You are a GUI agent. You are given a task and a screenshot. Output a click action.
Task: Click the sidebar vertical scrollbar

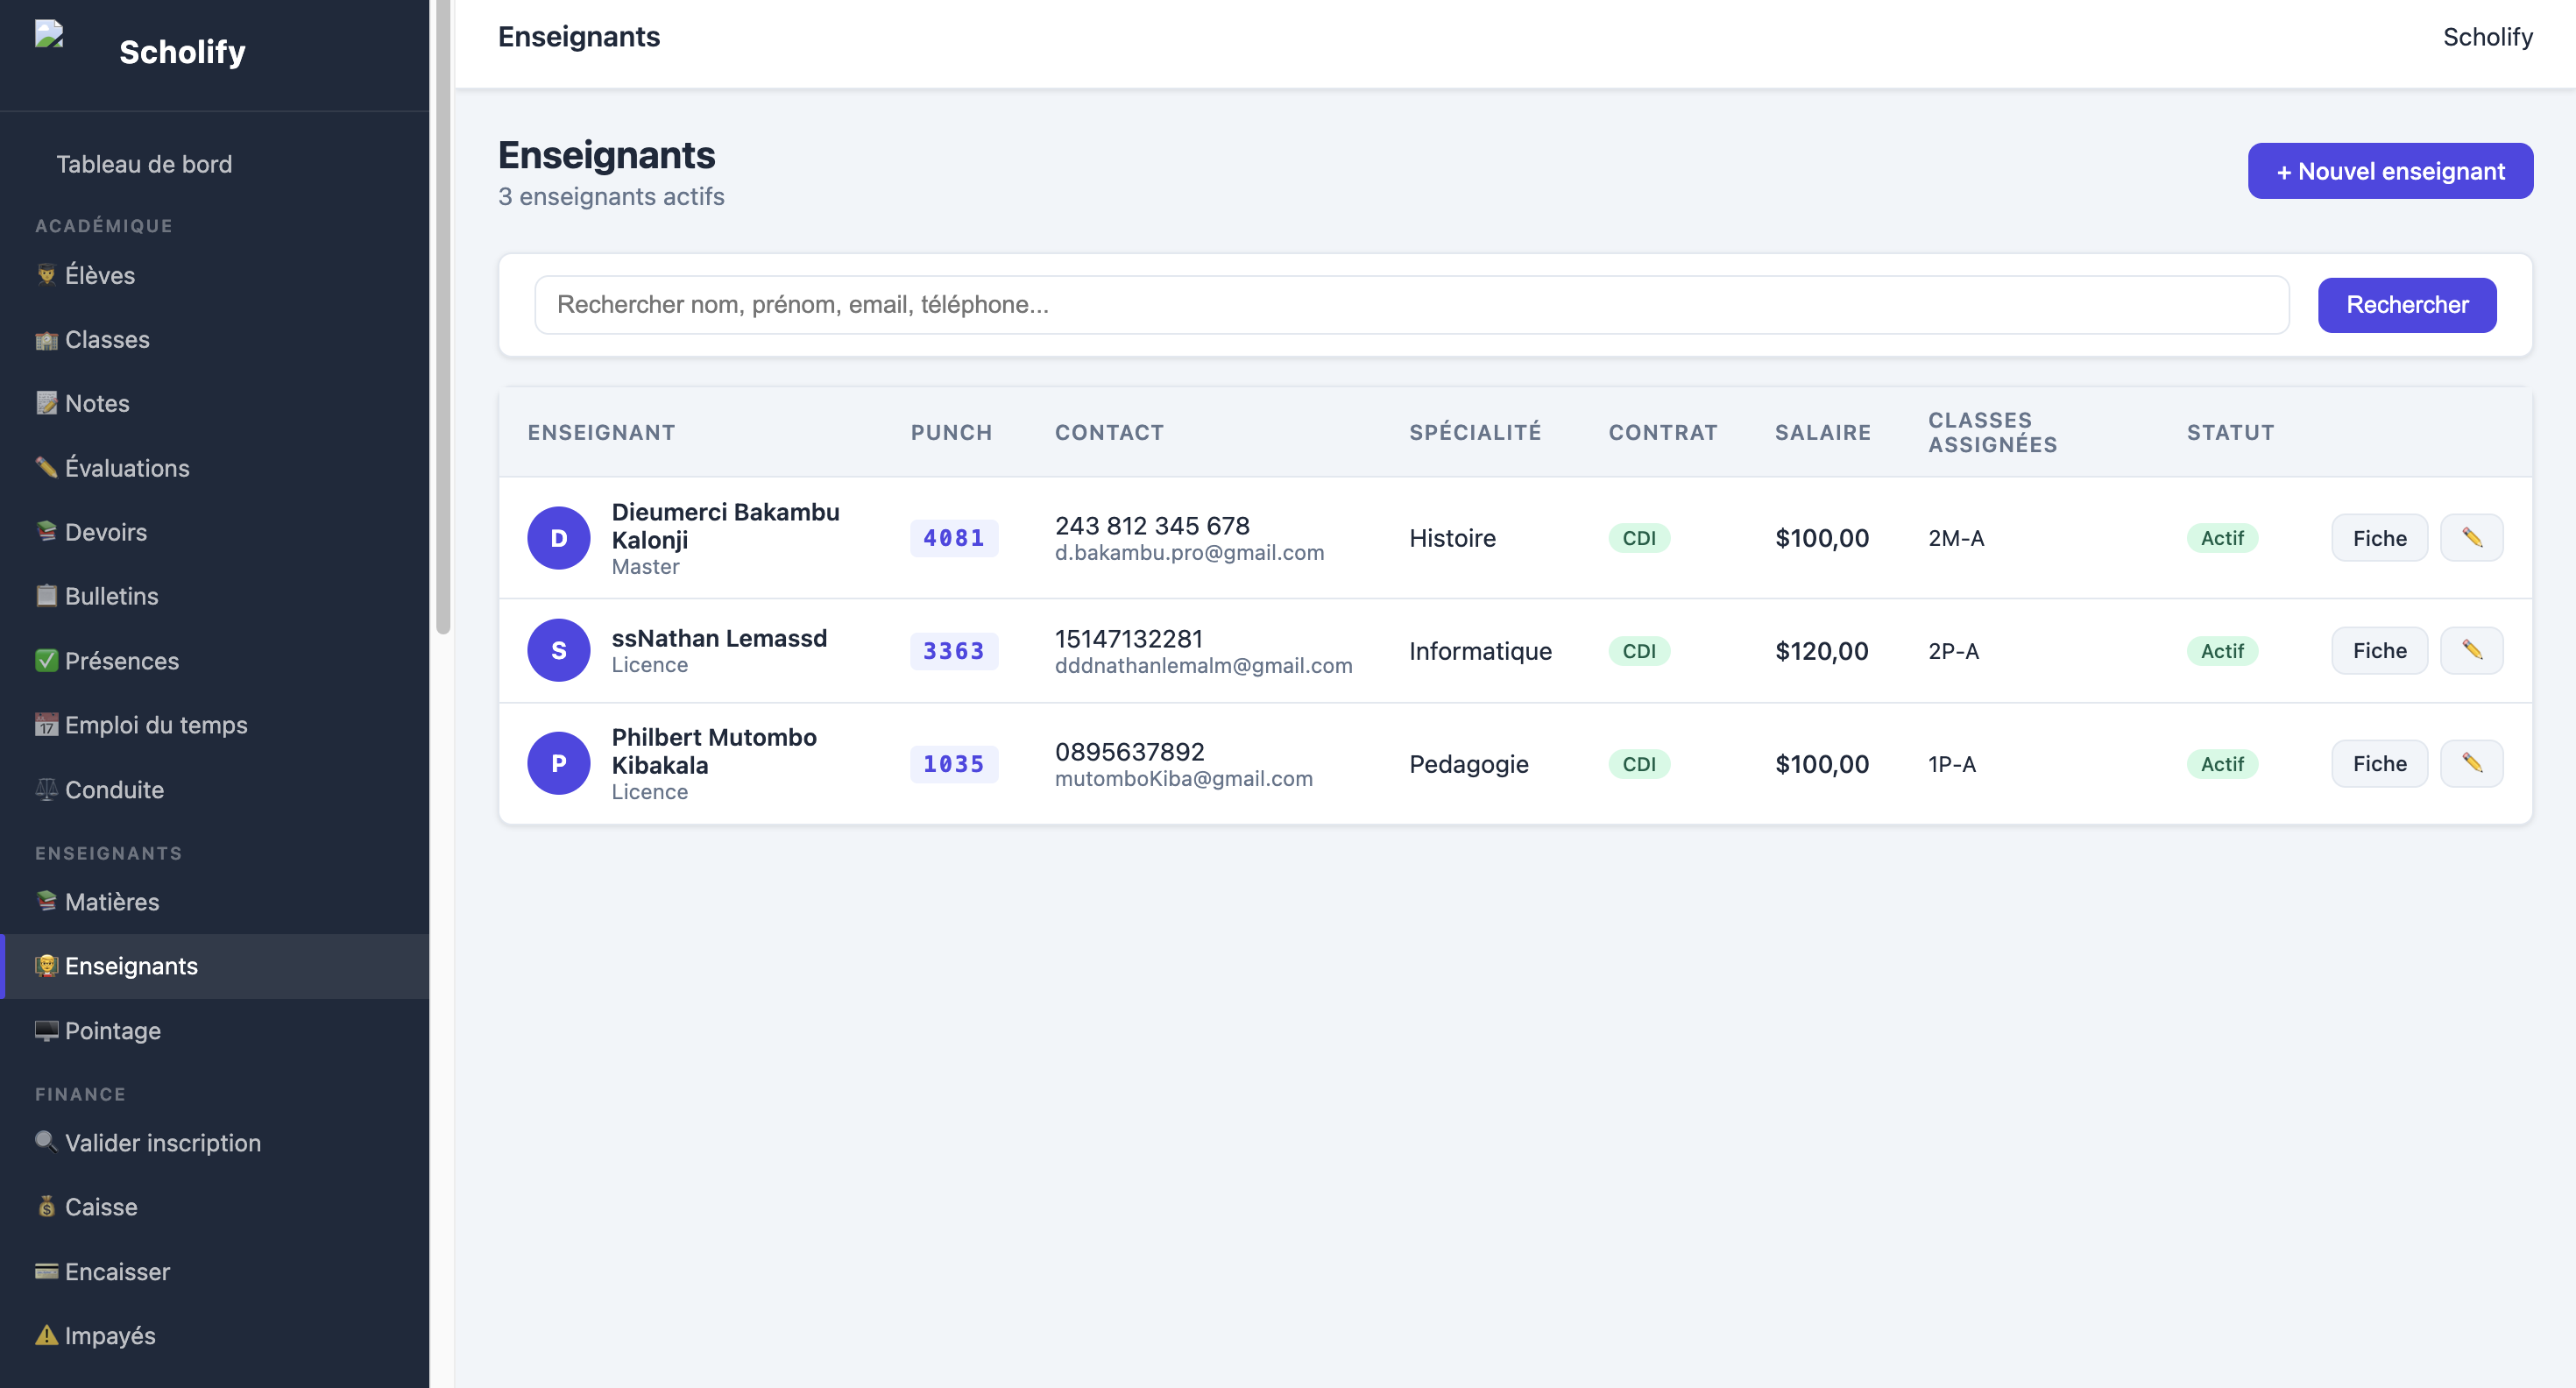coord(443,316)
